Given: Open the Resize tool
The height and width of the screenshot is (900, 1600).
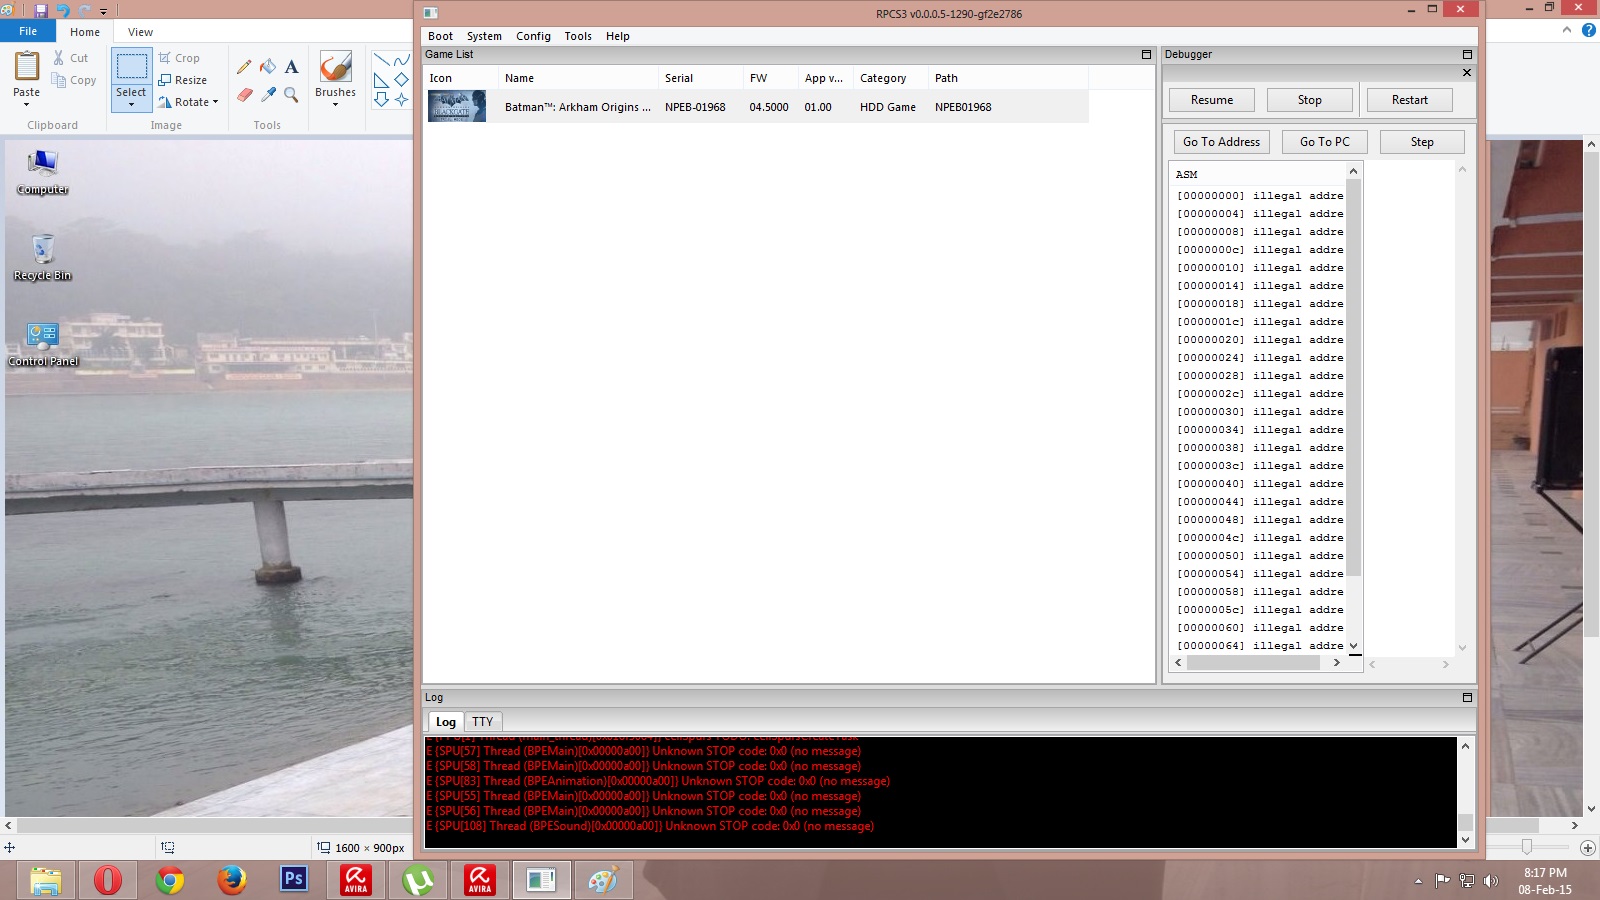Looking at the screenshot, I should (183, 80).
